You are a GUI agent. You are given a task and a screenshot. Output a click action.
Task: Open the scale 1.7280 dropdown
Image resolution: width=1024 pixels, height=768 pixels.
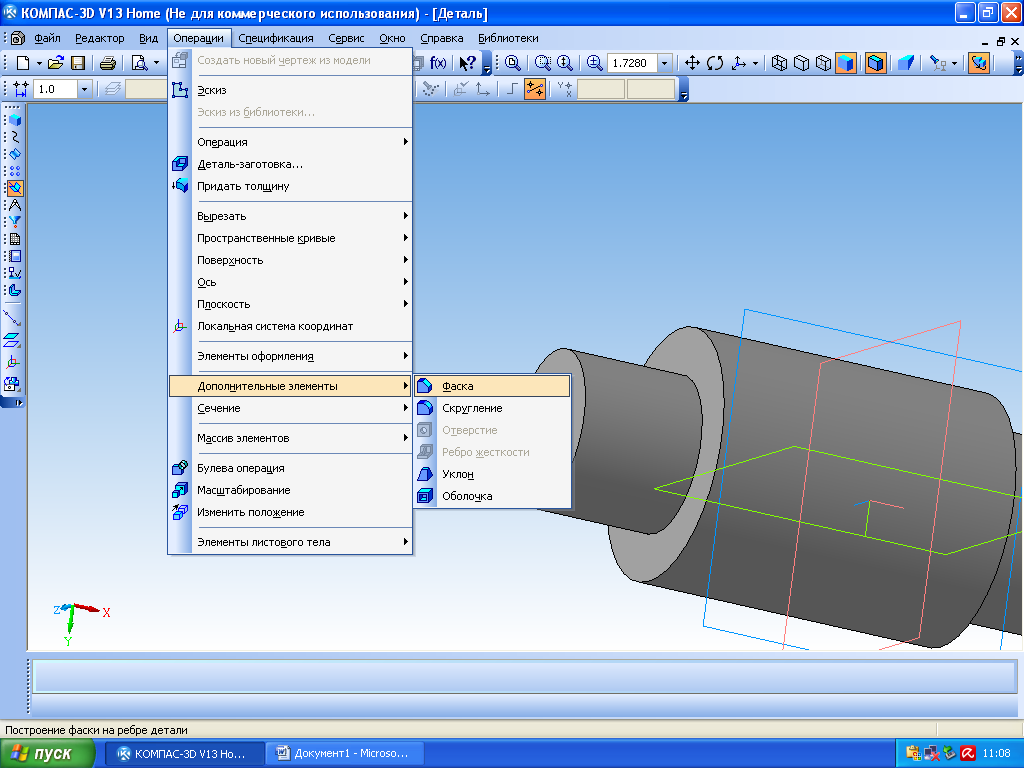(664, 63)
